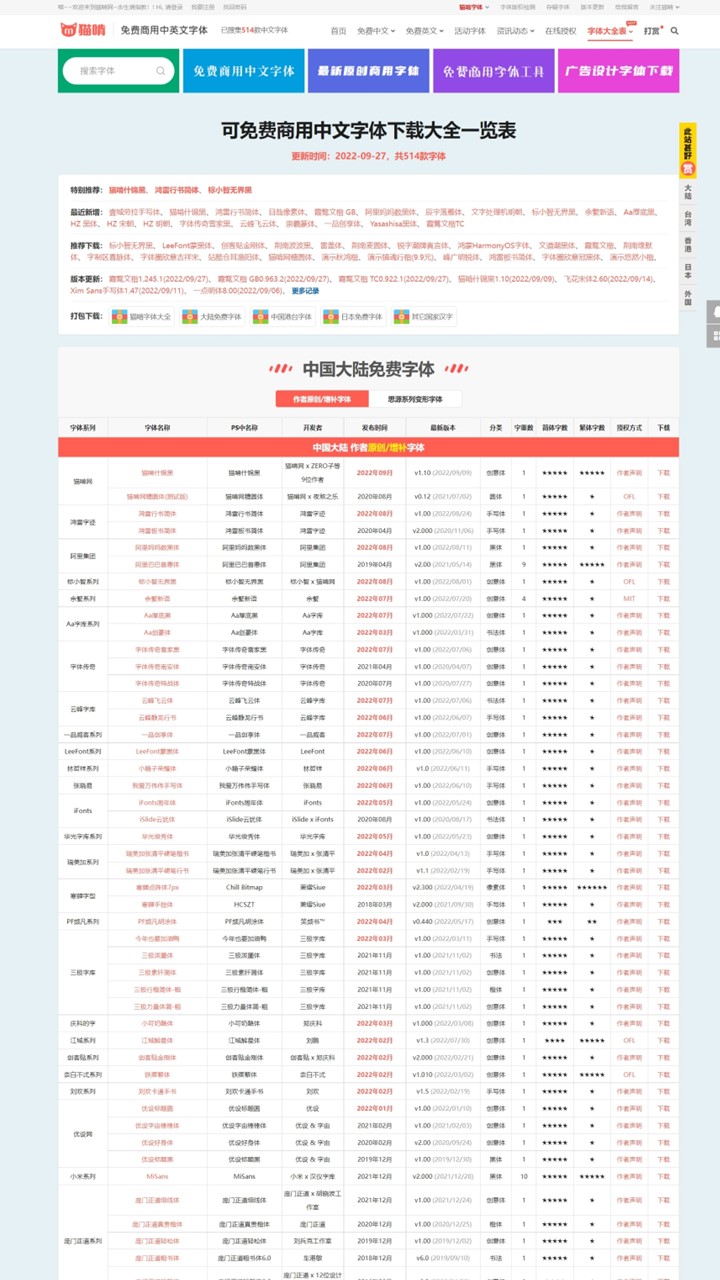
Task: Open 作者声明 for 猫啃什锦黑 row
Action: [629, 472]
